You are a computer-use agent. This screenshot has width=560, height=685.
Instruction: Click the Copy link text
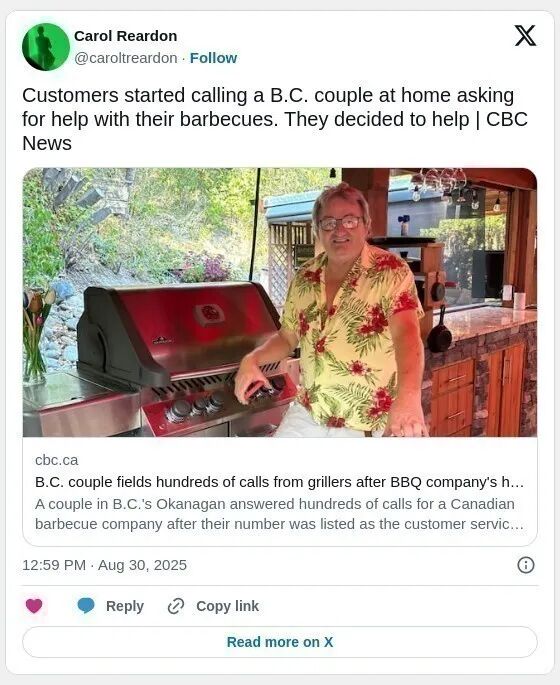[x=228, y=606]
